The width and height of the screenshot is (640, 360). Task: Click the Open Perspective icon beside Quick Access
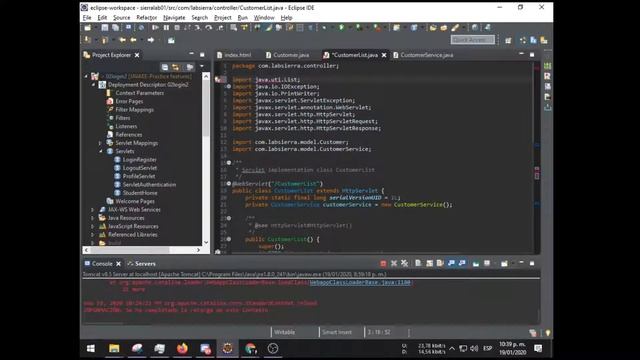coord(508,40)
